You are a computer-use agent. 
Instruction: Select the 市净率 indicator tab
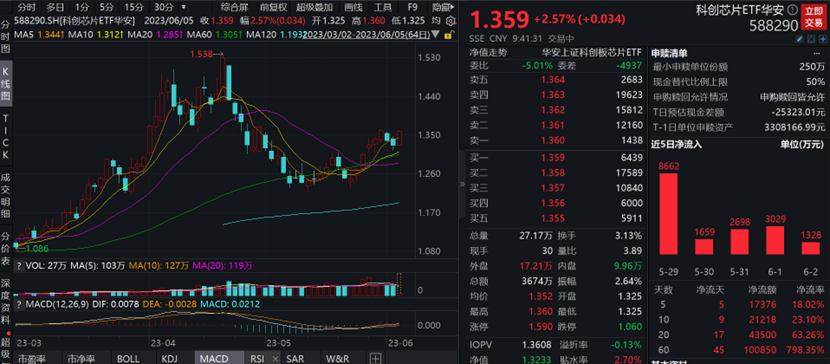tap(85, 358)
